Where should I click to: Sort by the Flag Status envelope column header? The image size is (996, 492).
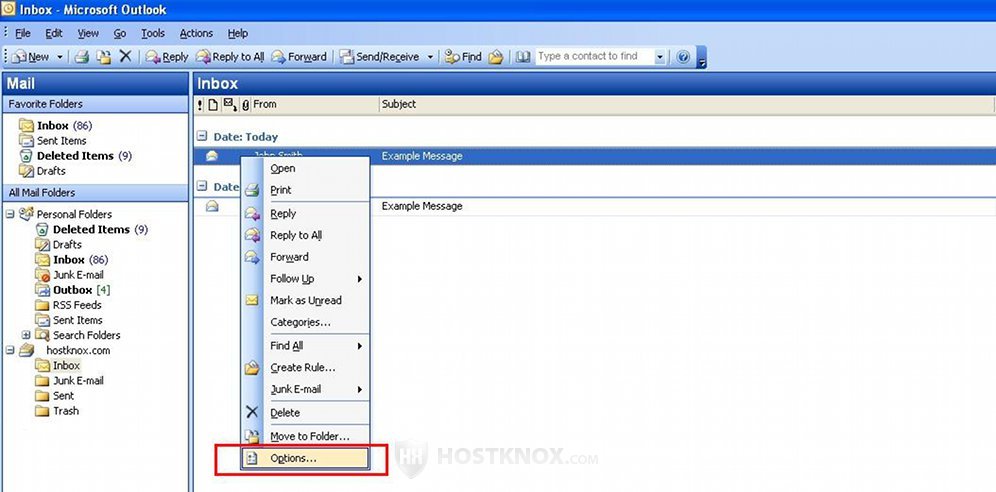[x=230, y=104]
